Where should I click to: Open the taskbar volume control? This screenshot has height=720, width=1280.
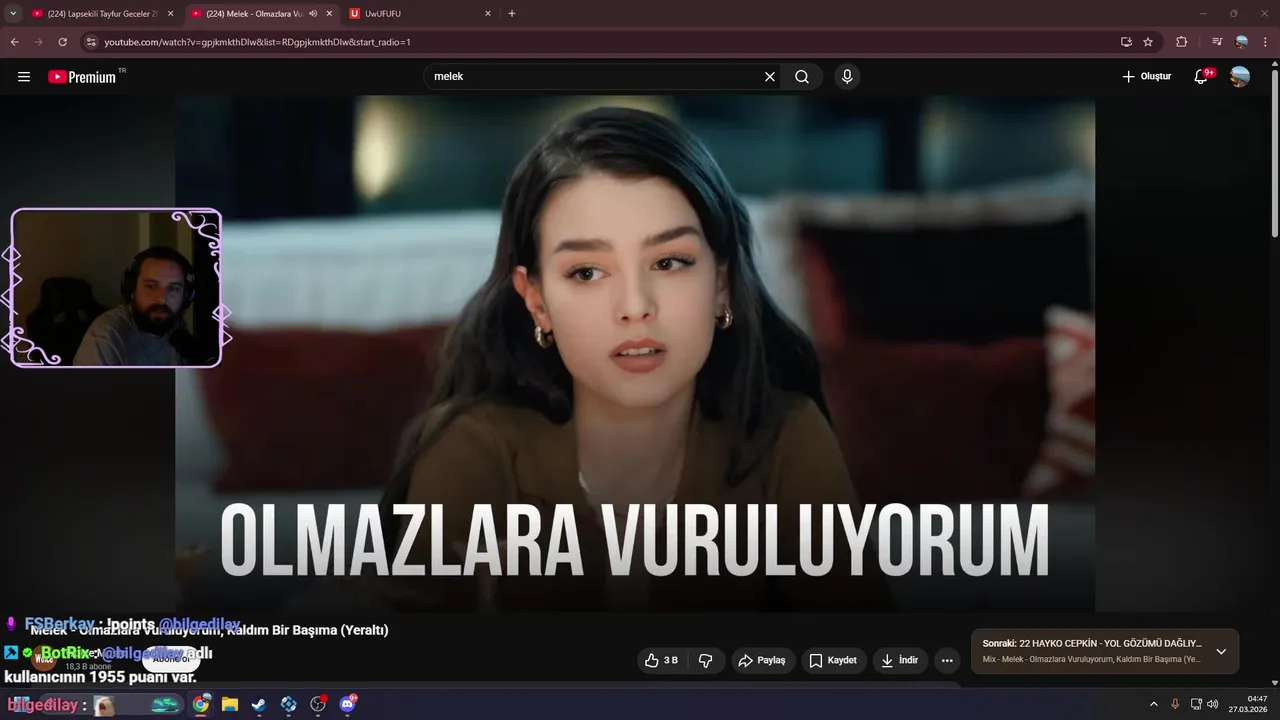click(1213, 704)
